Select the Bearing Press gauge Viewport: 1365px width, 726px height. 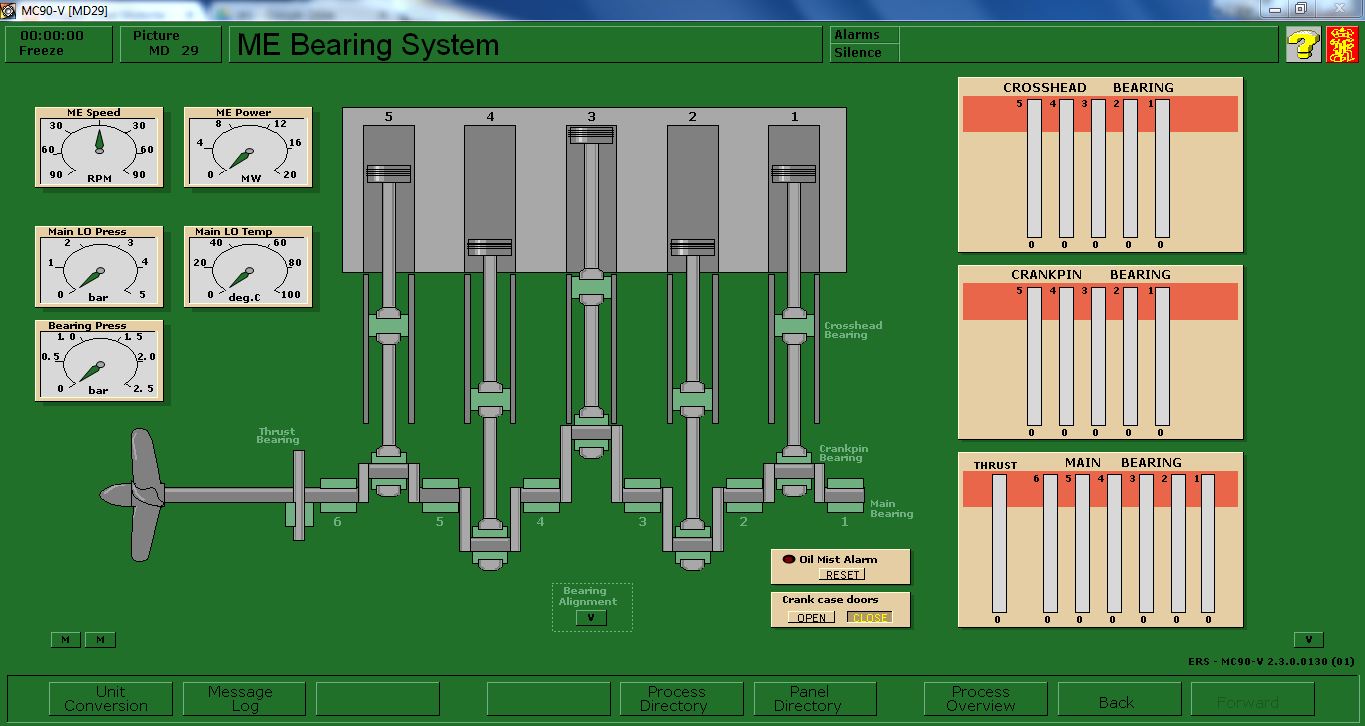tap(98, 360)
